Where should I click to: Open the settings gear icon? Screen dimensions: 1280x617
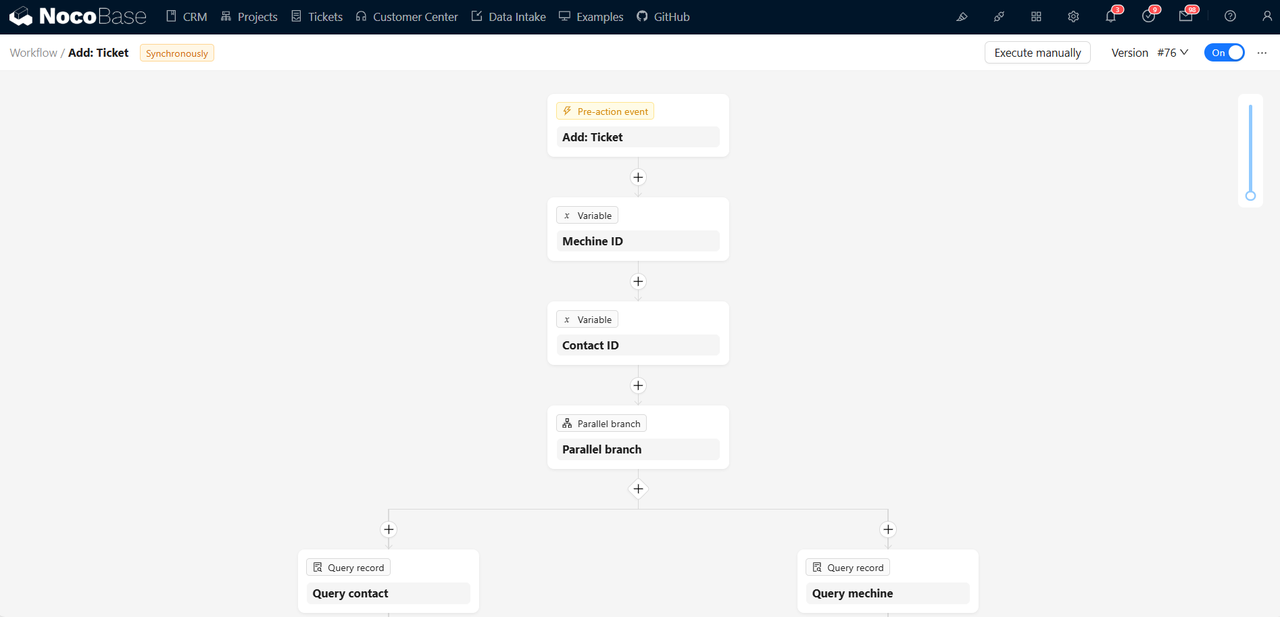point(1073,16)
